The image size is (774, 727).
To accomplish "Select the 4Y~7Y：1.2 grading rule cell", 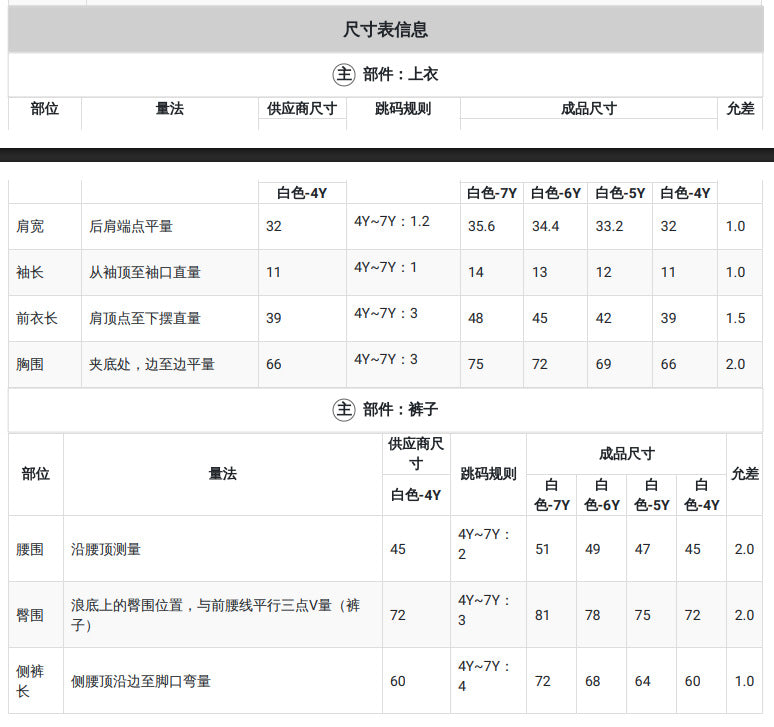I will (392, 221).
